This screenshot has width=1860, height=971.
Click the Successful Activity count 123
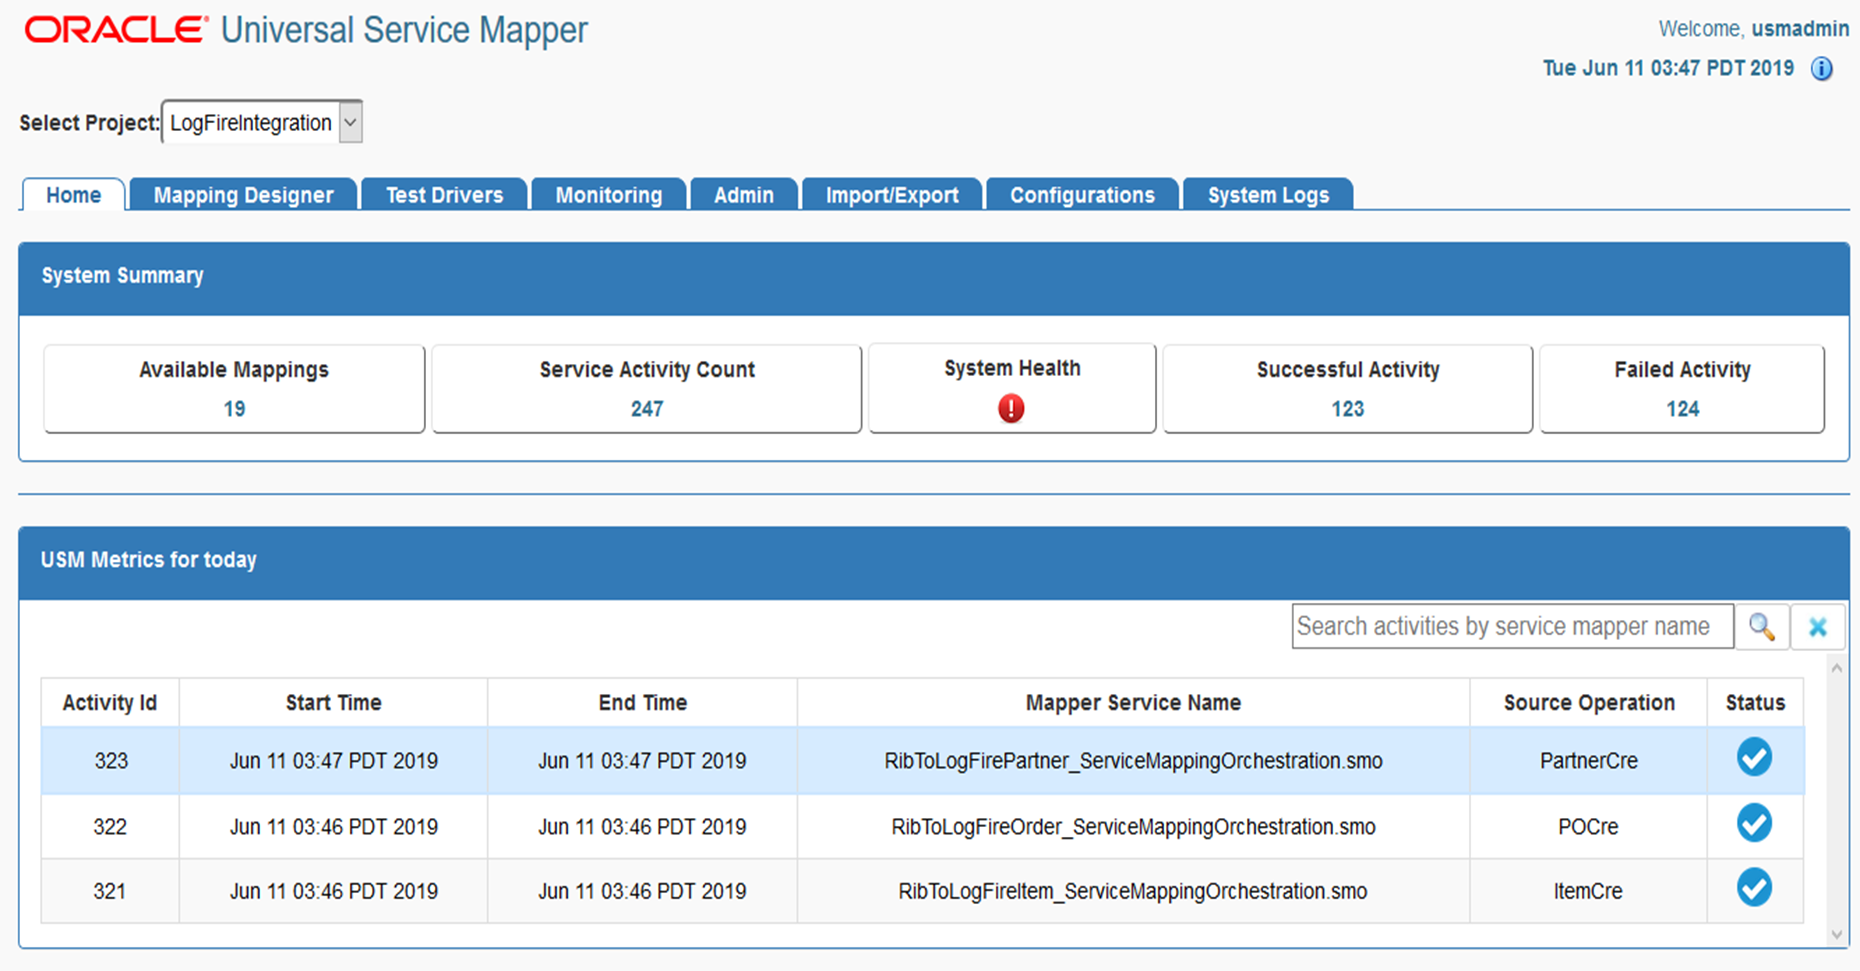[1348, 409]
